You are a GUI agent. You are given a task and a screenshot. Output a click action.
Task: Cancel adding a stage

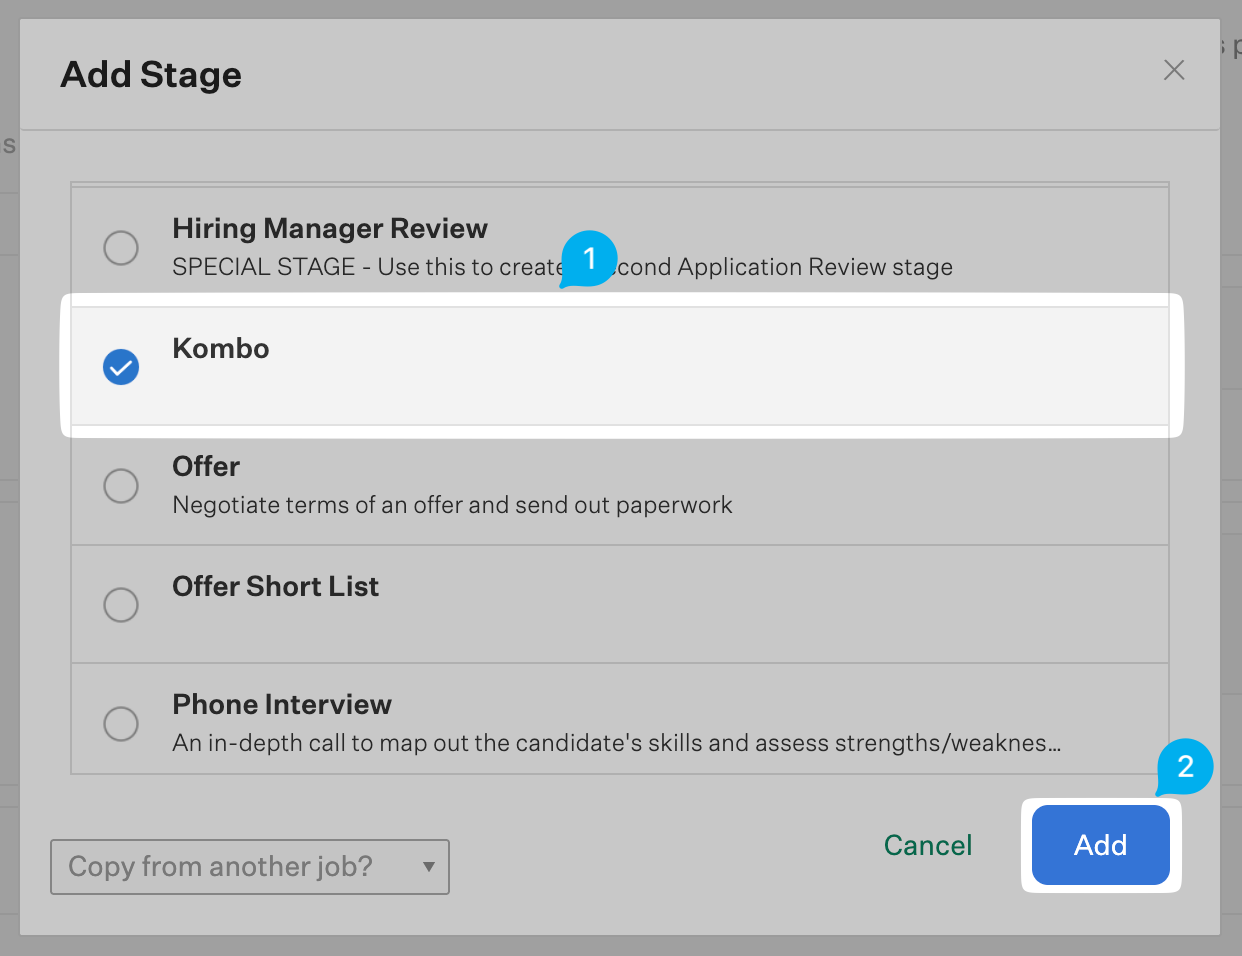click(x=927, y=846)
